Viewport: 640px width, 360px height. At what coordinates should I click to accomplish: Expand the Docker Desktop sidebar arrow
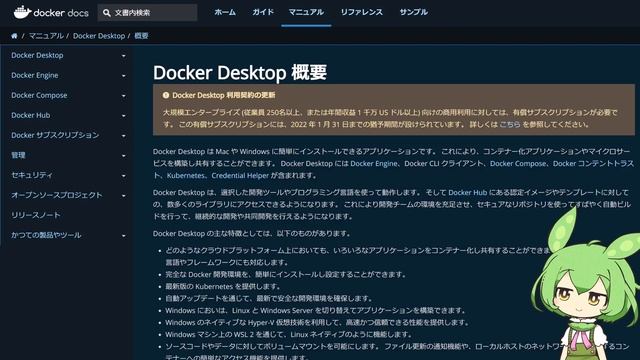[124, 56]
